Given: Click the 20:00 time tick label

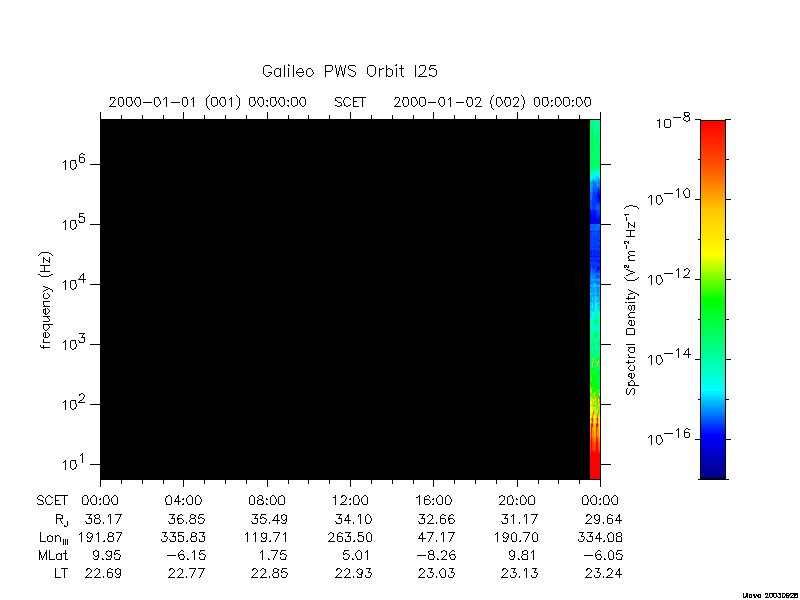Looking at the screenshot, I should pyautogui.click(x=517, y=501).
